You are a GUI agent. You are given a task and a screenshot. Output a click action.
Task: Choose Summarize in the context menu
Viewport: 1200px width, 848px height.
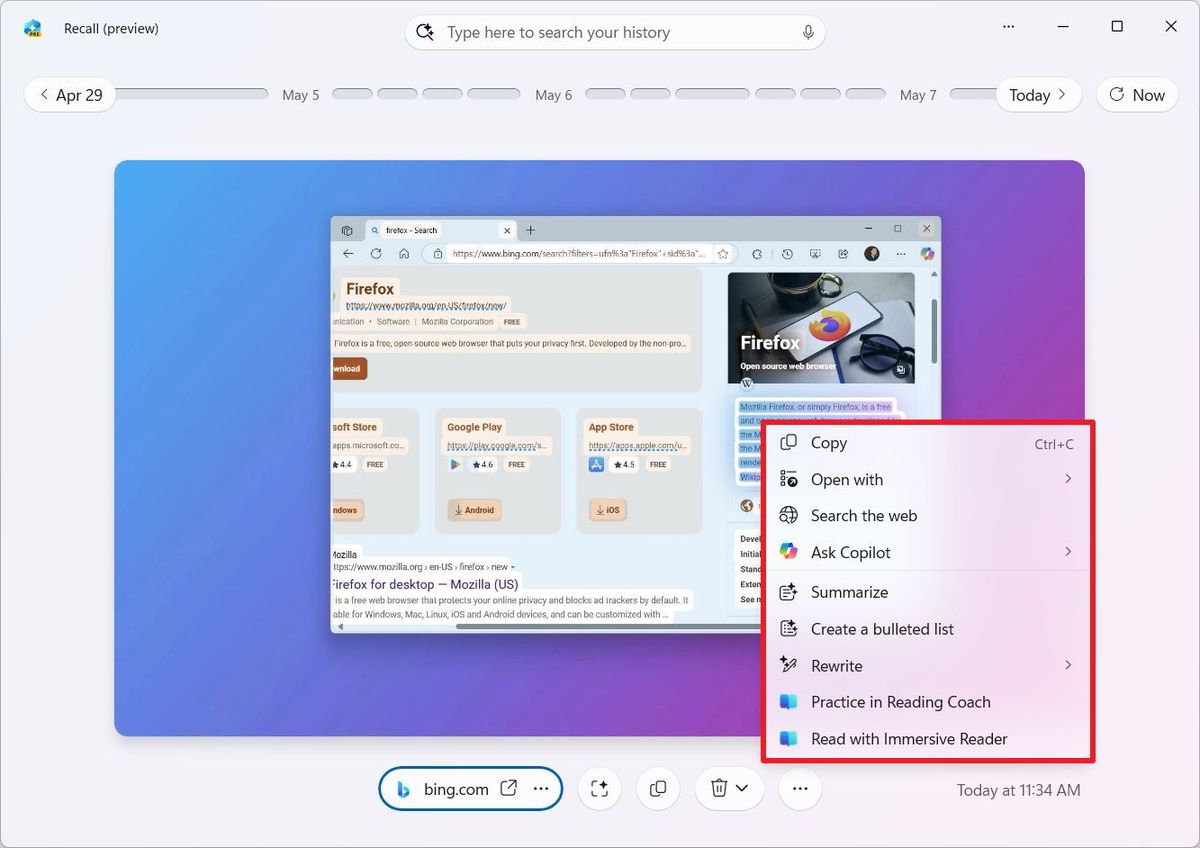(849, 592)
